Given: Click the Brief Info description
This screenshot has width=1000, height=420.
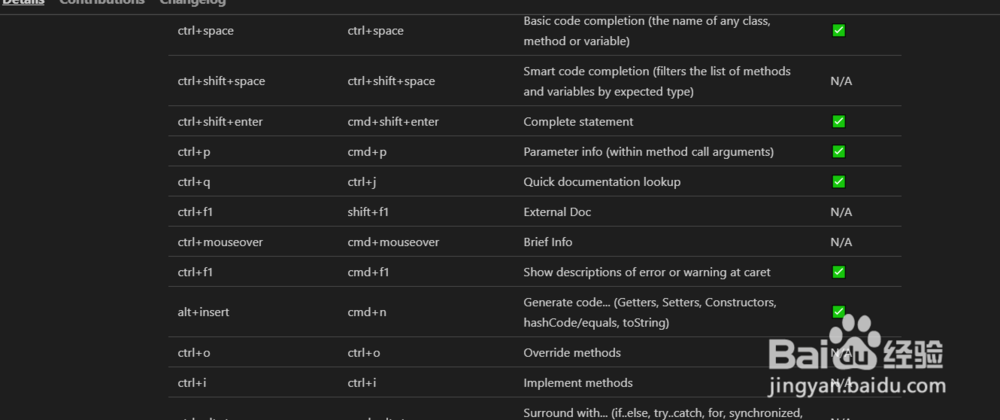Looking at the screenshot, I should click(x=548, y=242).
